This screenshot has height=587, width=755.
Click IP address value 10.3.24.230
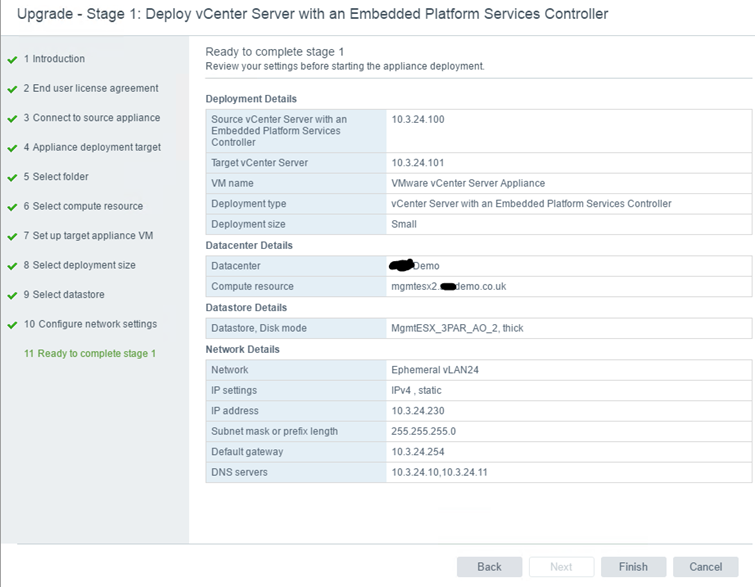coord(418,411)
